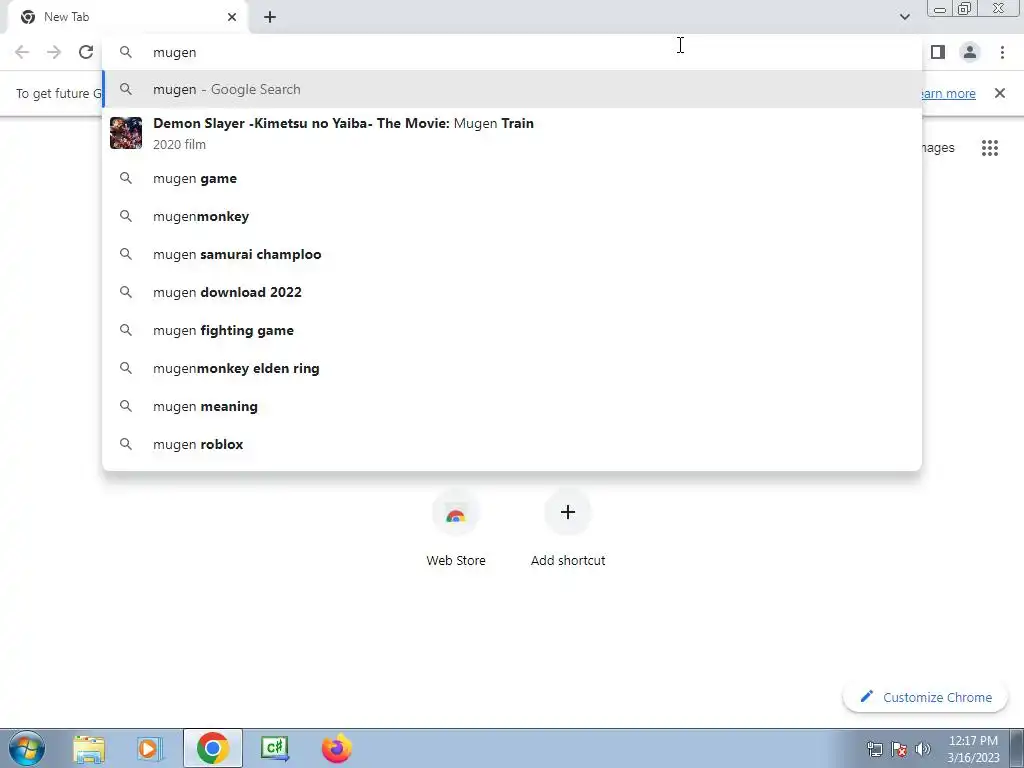Select the Demon Slayer Mugen Train suggestion
This screenshot has width=1024, height=768.
click(x=513, y=133)
